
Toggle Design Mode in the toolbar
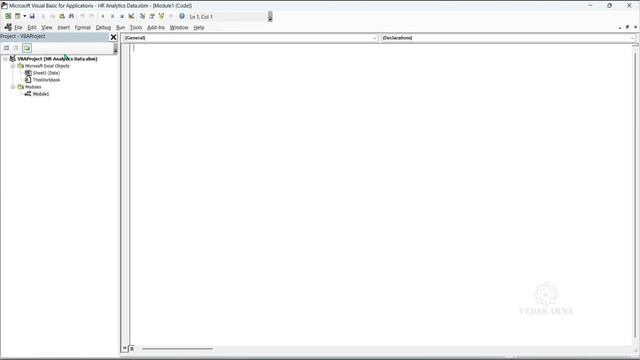click(131, 16)
